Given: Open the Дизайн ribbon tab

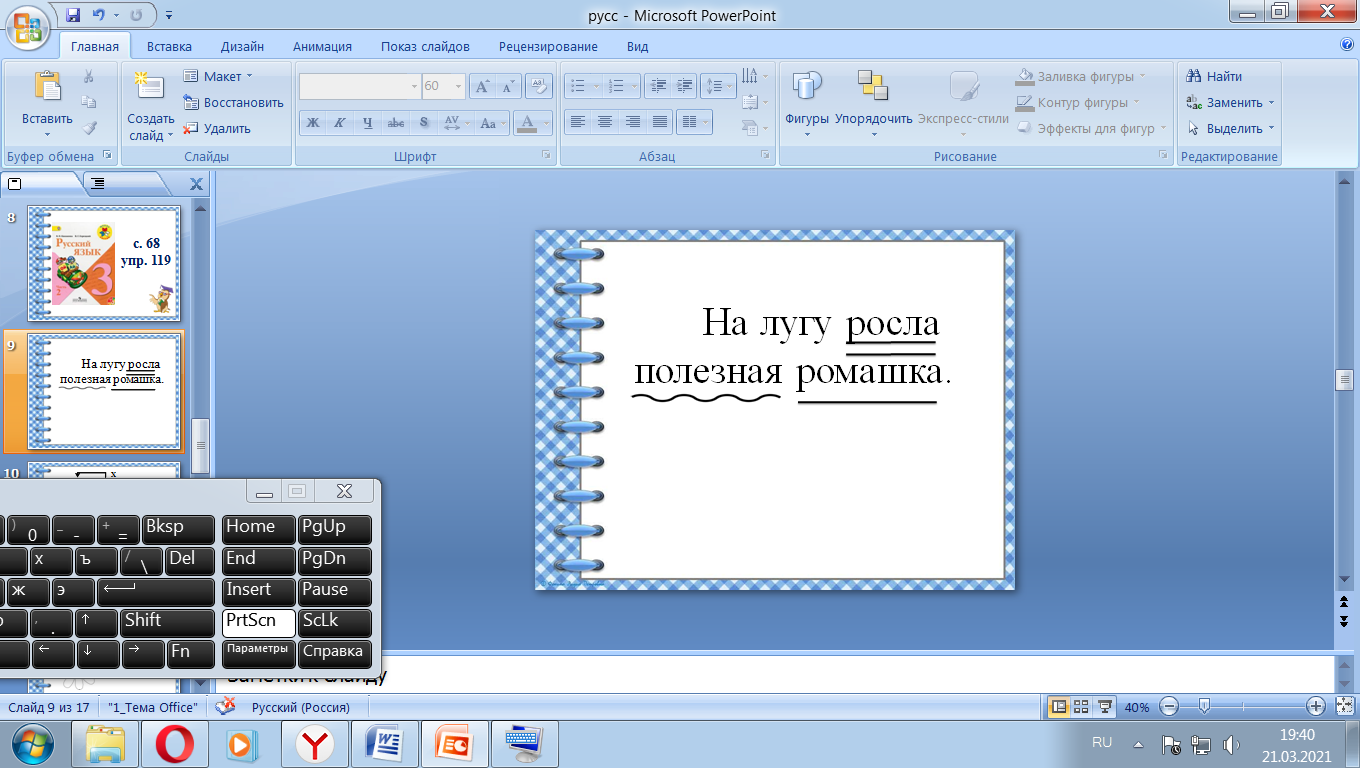Looking at the screenshot, I should [x=242, y=46].
